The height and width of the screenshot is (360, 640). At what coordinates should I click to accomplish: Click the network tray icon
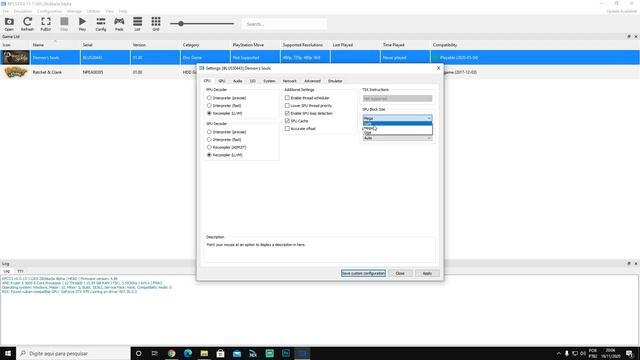(x=575, y=353)
